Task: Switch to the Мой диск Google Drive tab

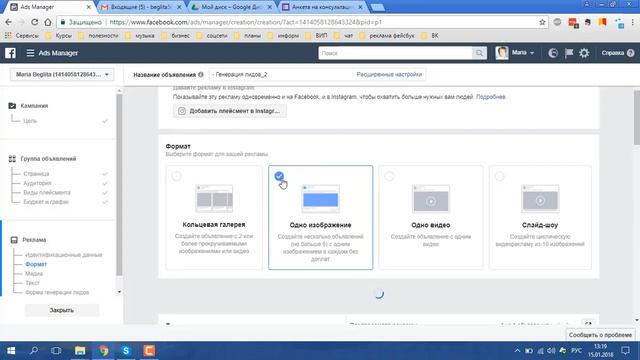Action: tap(232, 7)
